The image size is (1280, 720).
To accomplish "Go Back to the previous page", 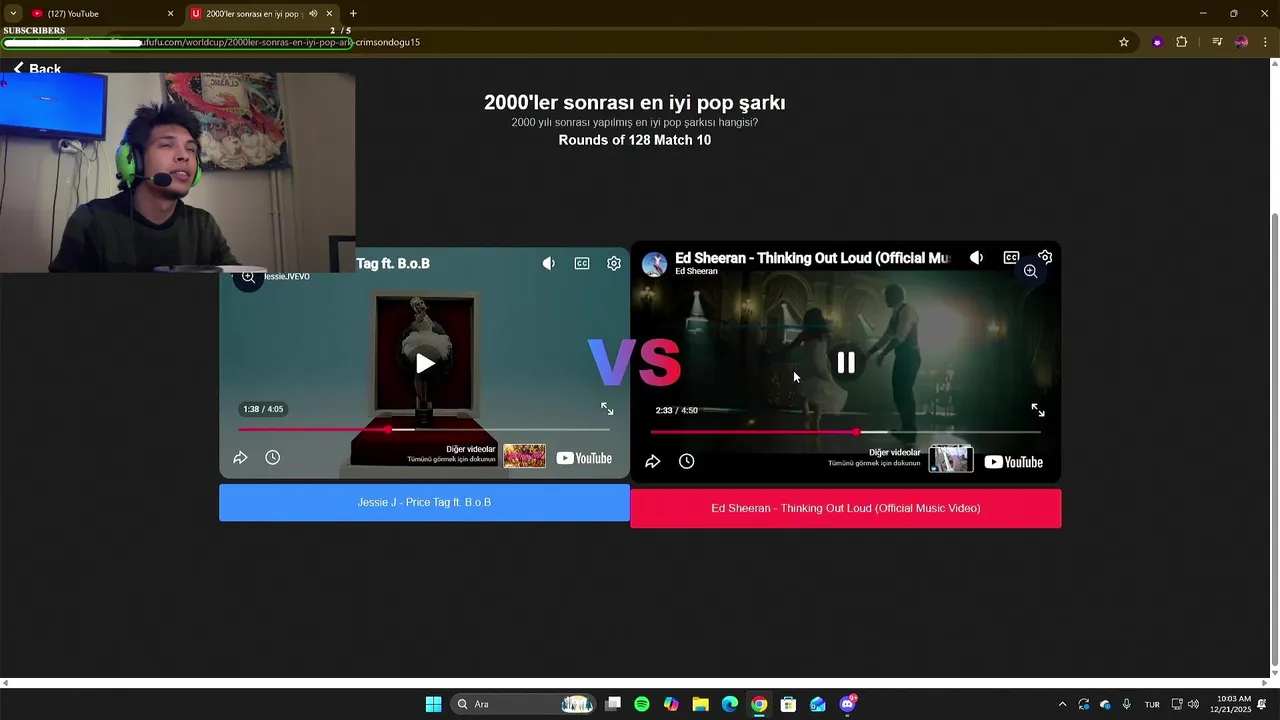I will [x=37, y=68].
